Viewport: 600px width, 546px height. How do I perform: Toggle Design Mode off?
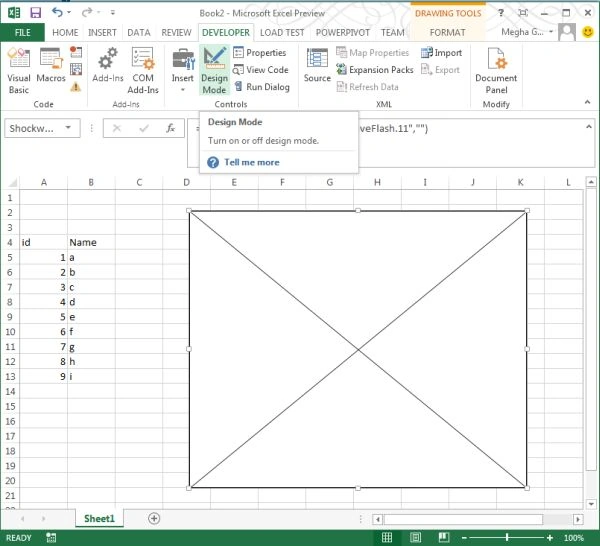click(x=214, y=71)
